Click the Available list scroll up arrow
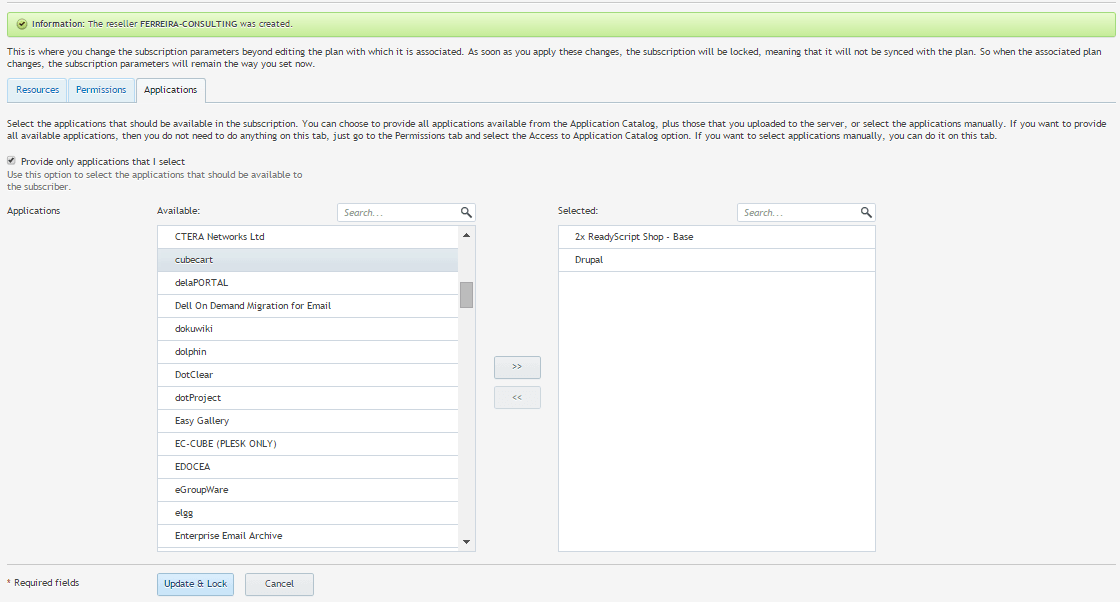 pyautogui.click(x=466, y=235)
